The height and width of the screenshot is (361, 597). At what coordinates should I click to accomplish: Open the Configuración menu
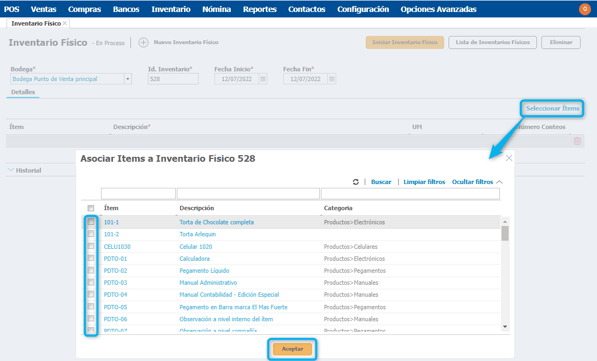[x=363, y=9]
